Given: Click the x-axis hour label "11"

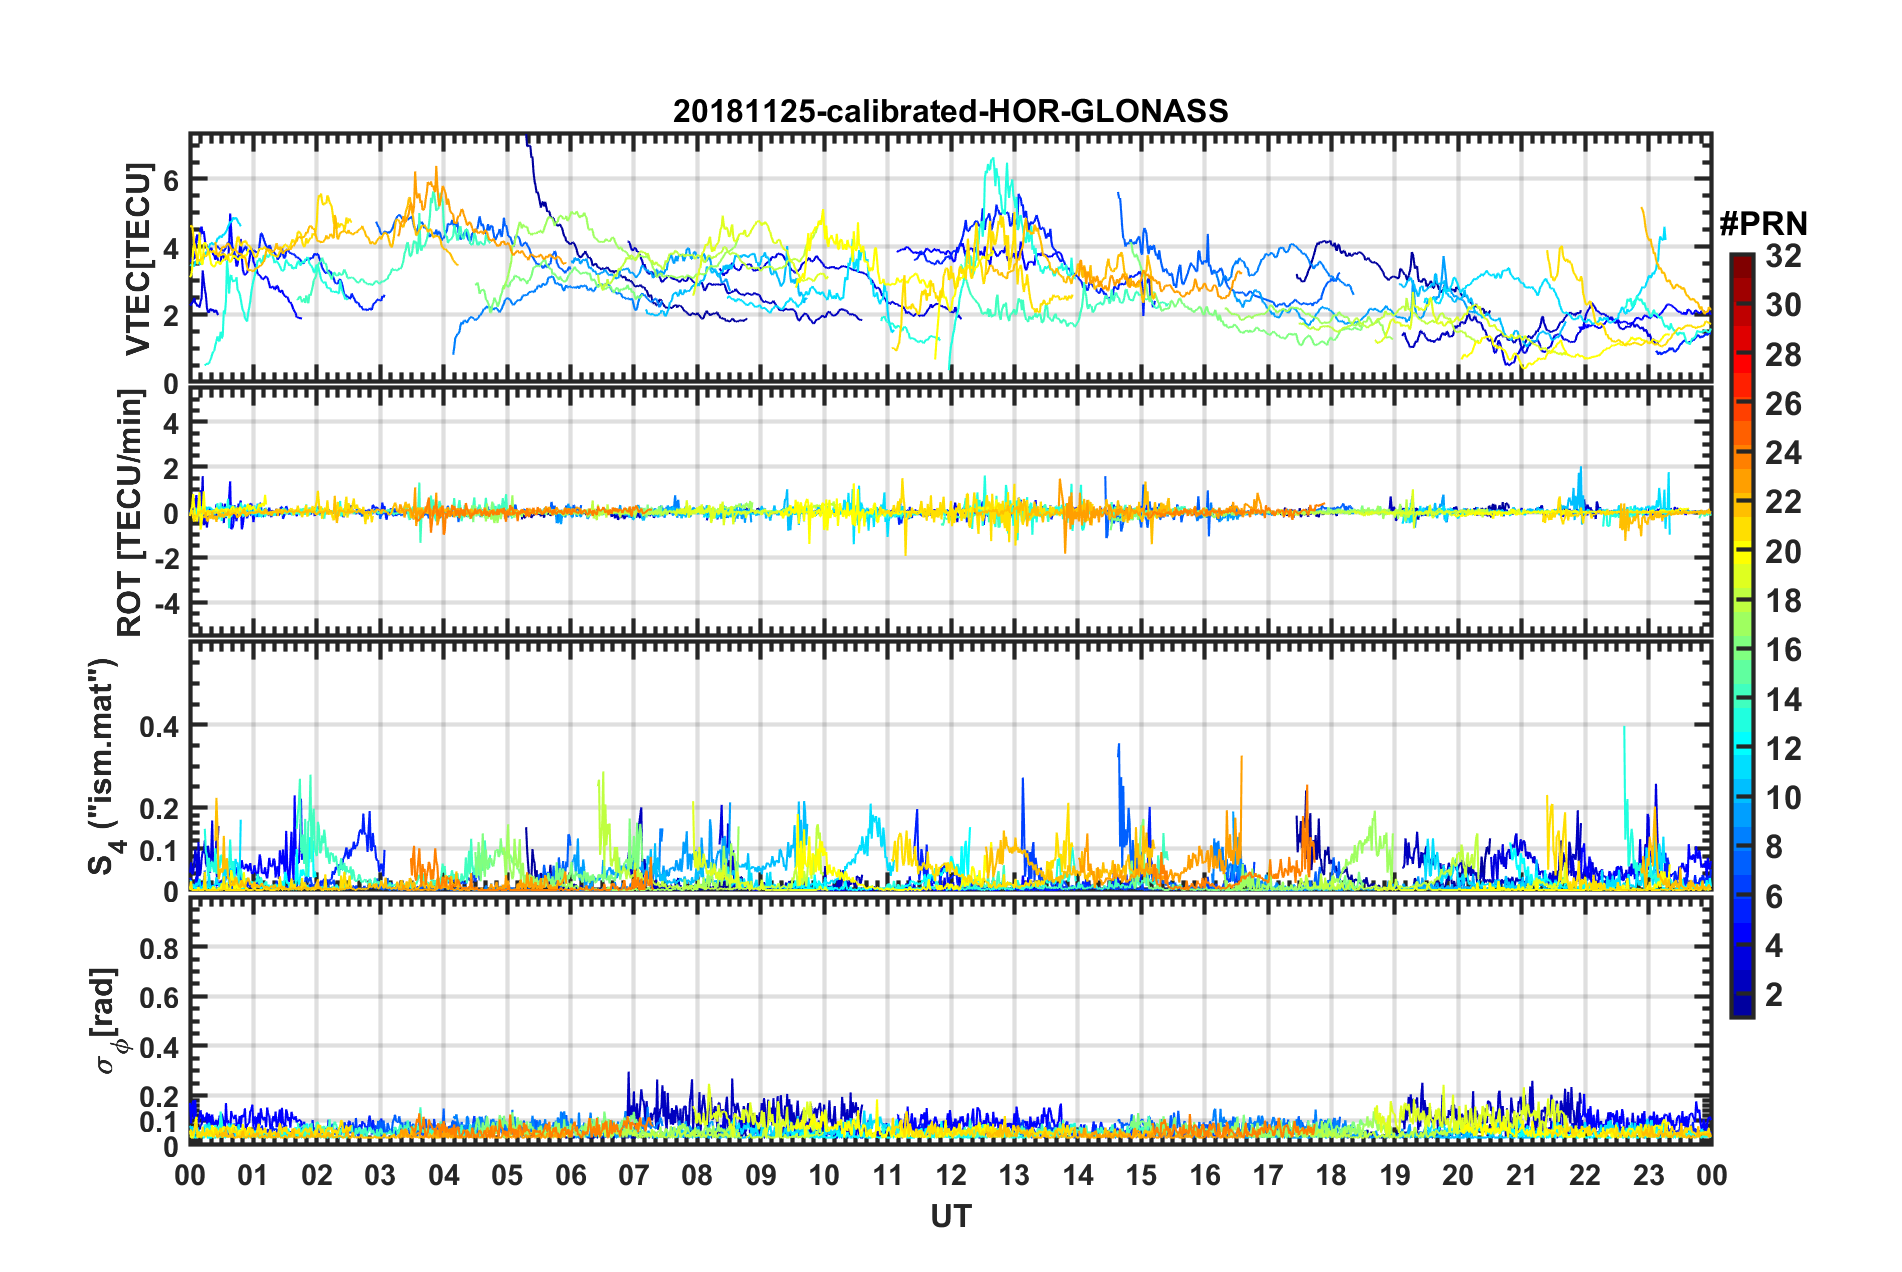Looking at the screenshot, I should coord(887,1175).
